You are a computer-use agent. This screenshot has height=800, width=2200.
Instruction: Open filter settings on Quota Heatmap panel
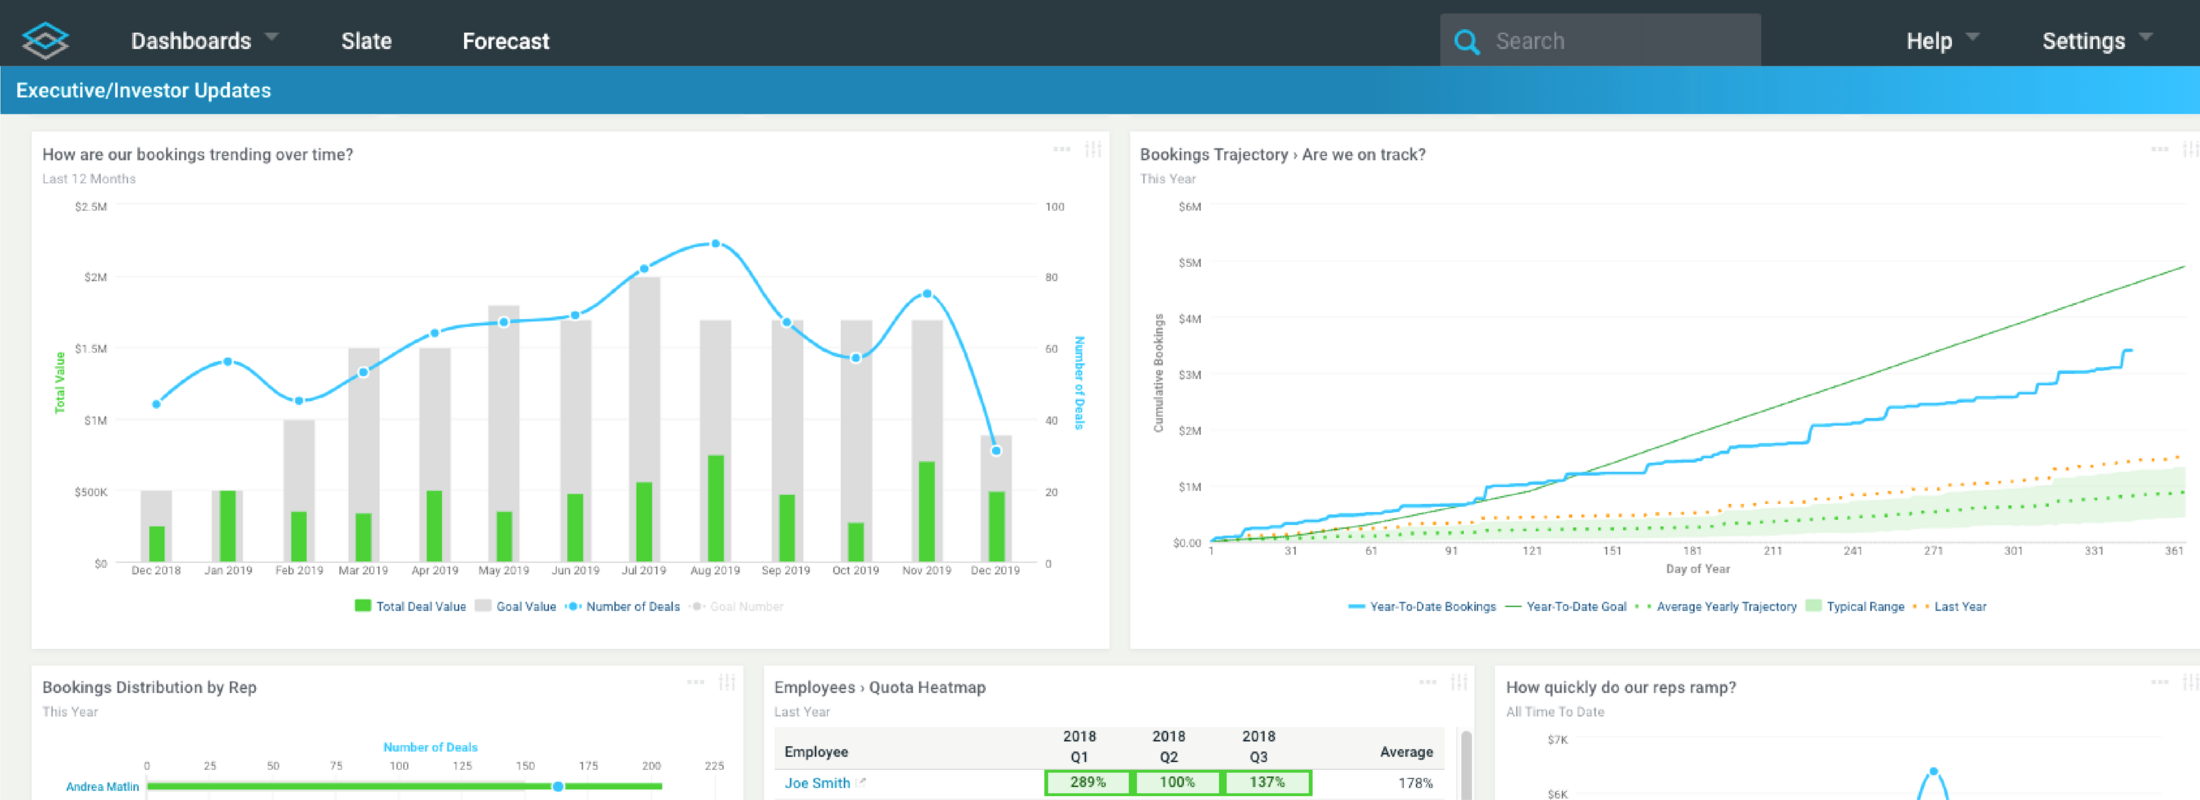coord(1459,682)
